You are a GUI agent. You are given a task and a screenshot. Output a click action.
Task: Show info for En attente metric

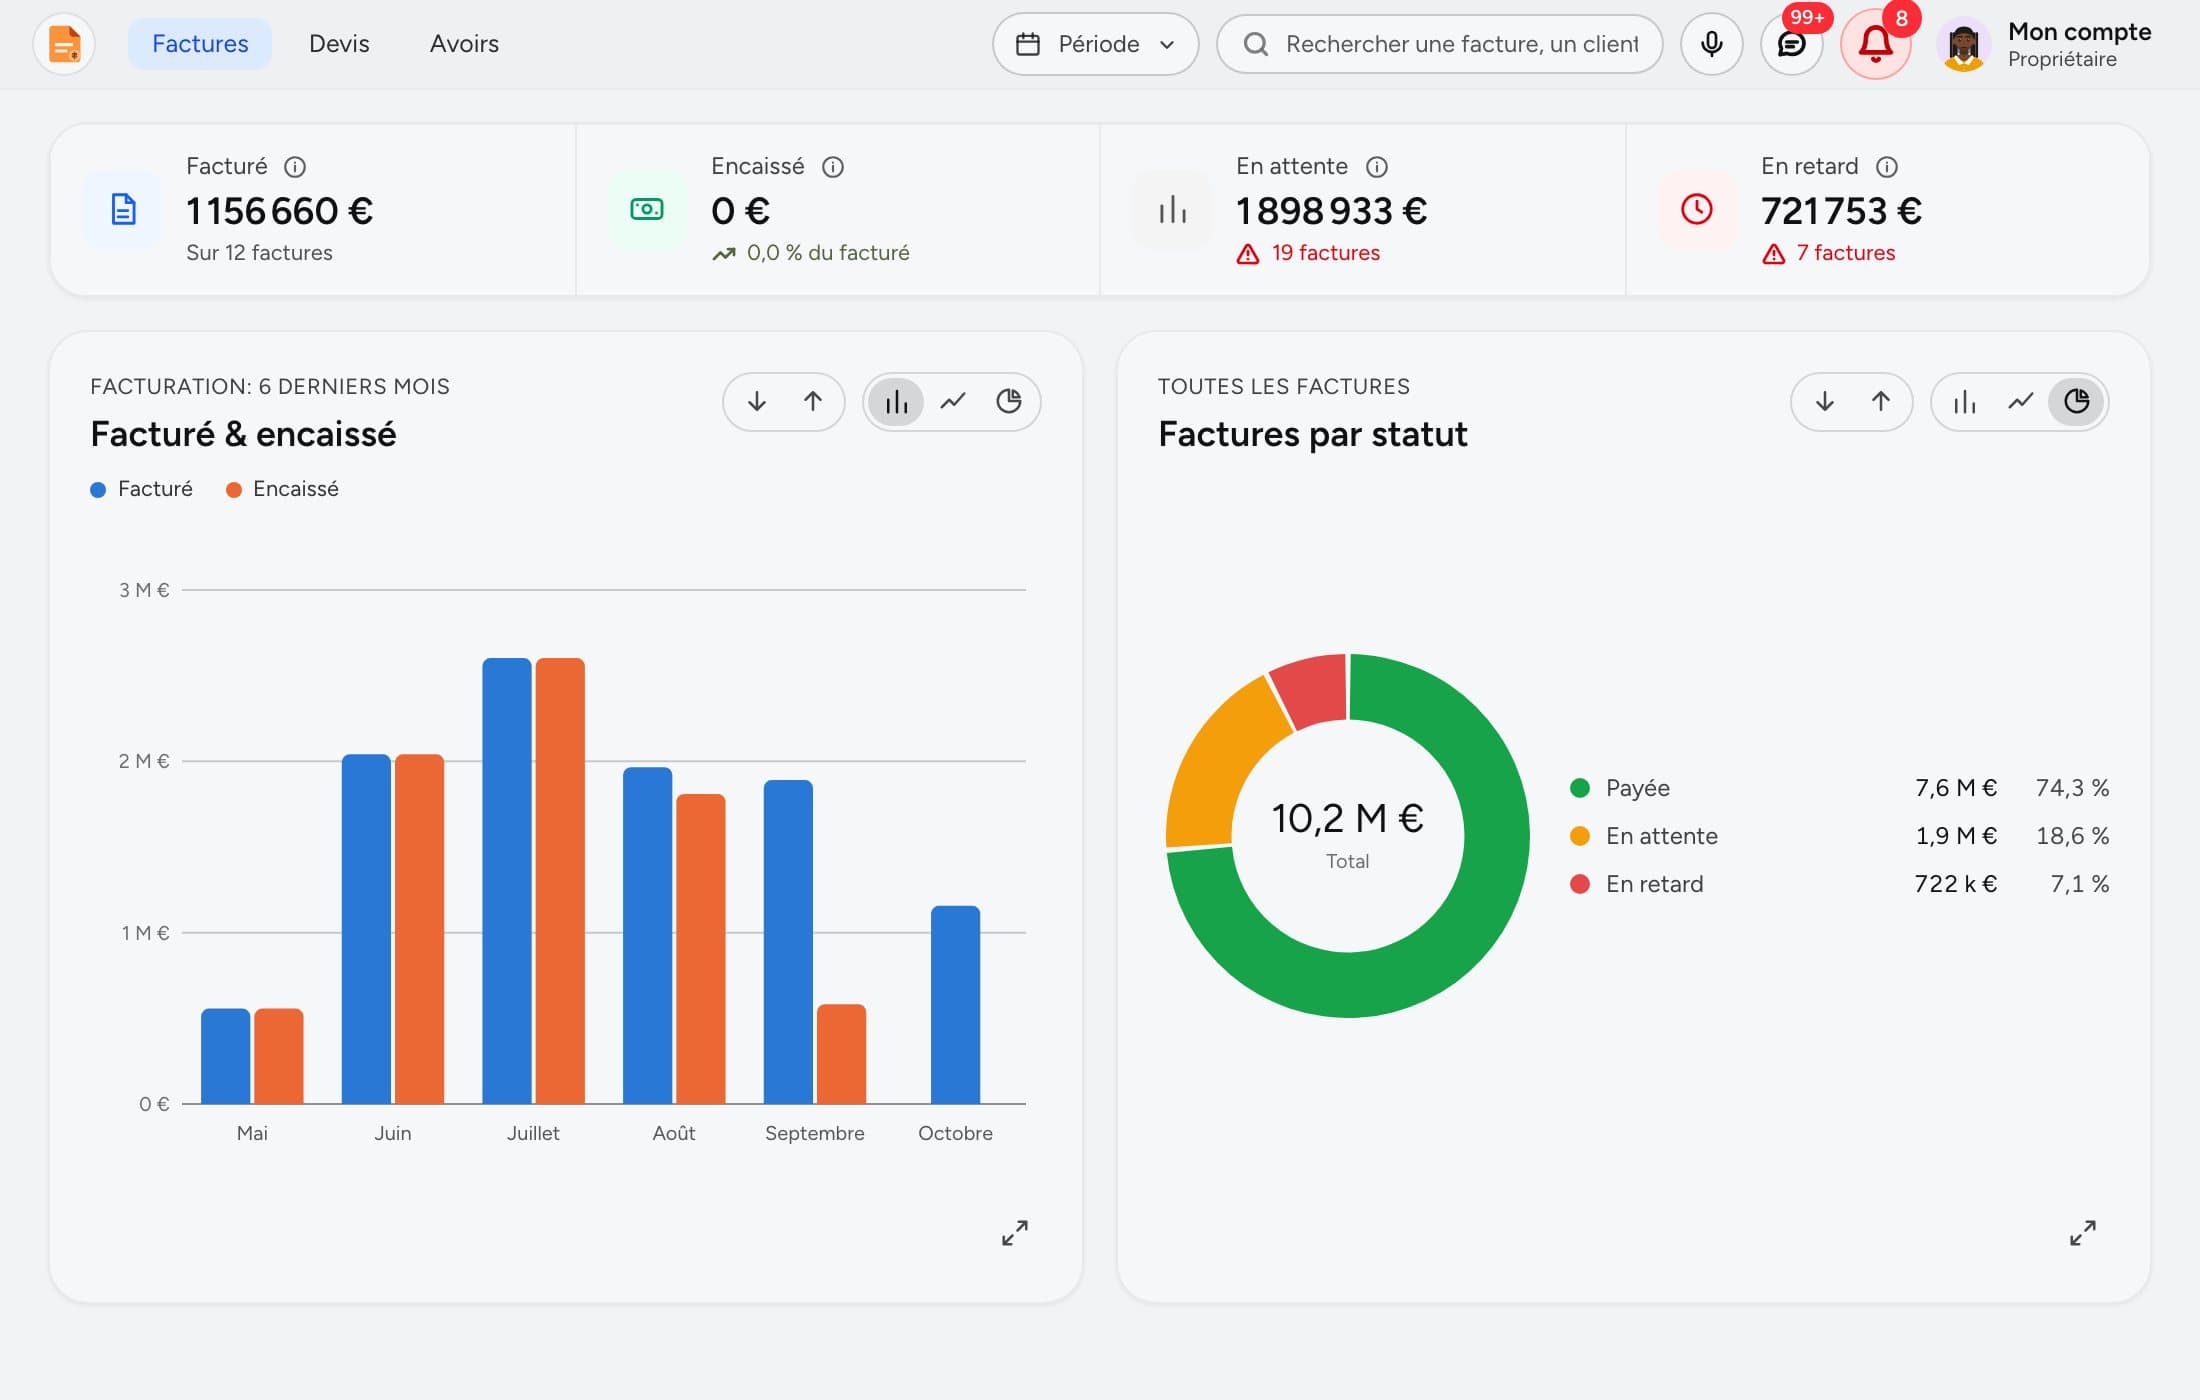(x=1377, y=167)
